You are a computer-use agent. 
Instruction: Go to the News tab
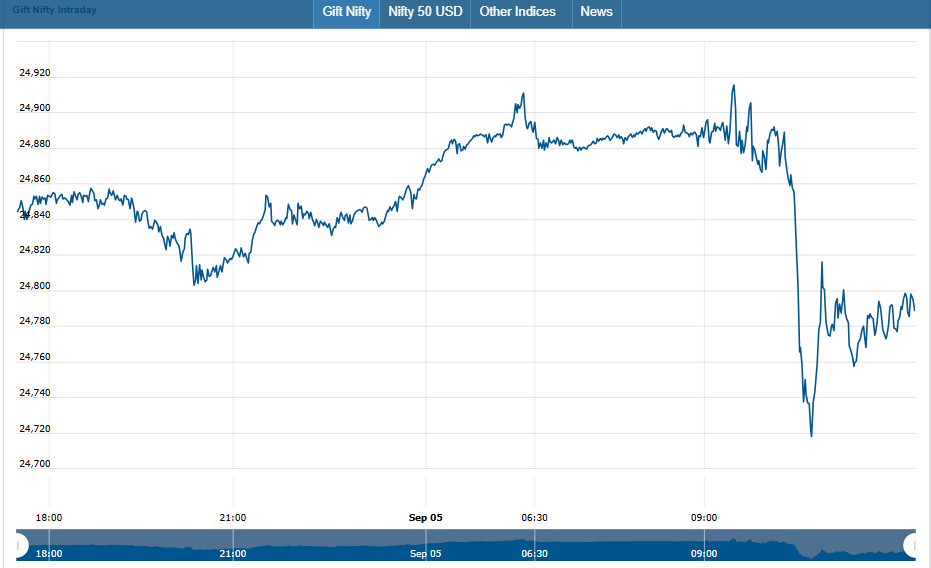pos(596,12)
